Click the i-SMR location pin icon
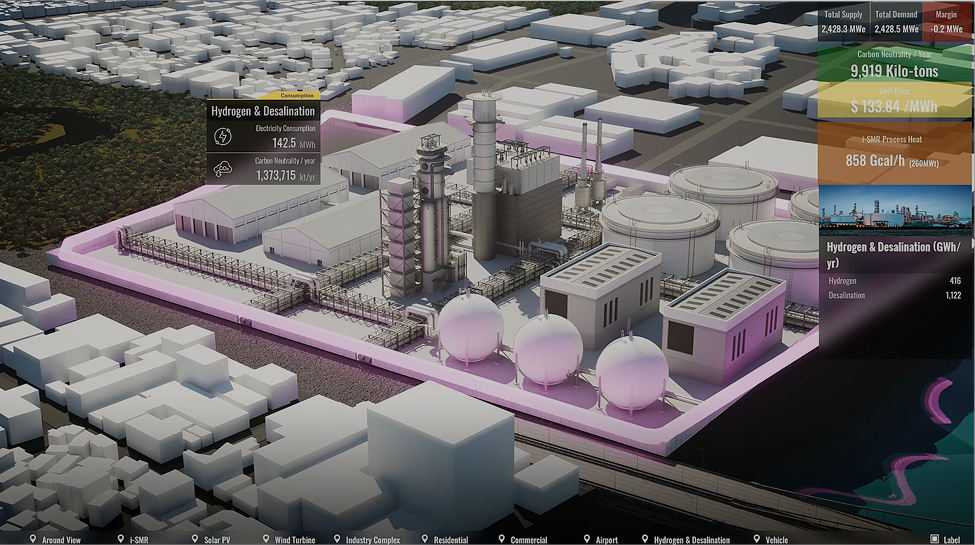 pyautogui.click(x=120, y=539)
